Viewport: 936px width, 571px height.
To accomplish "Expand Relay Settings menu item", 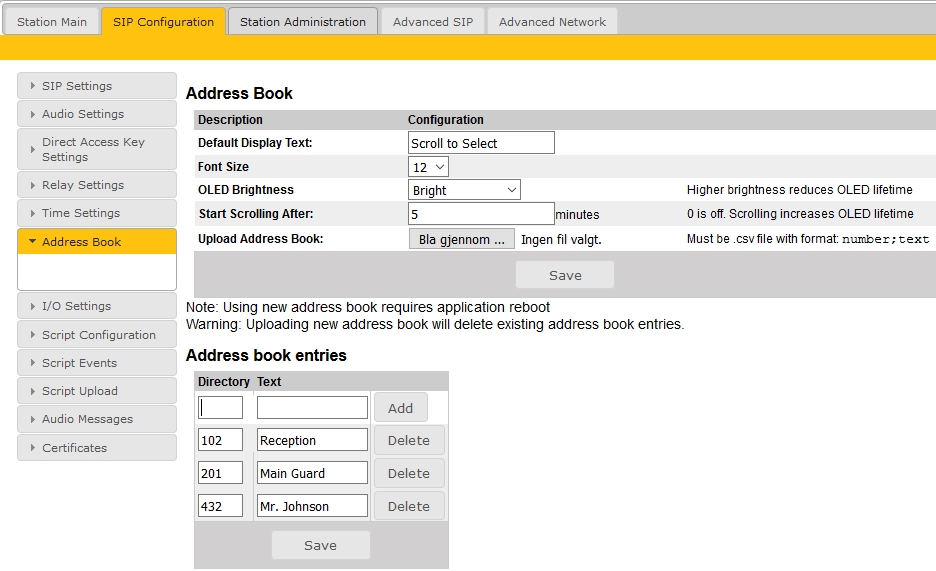I will click(96, 185).
